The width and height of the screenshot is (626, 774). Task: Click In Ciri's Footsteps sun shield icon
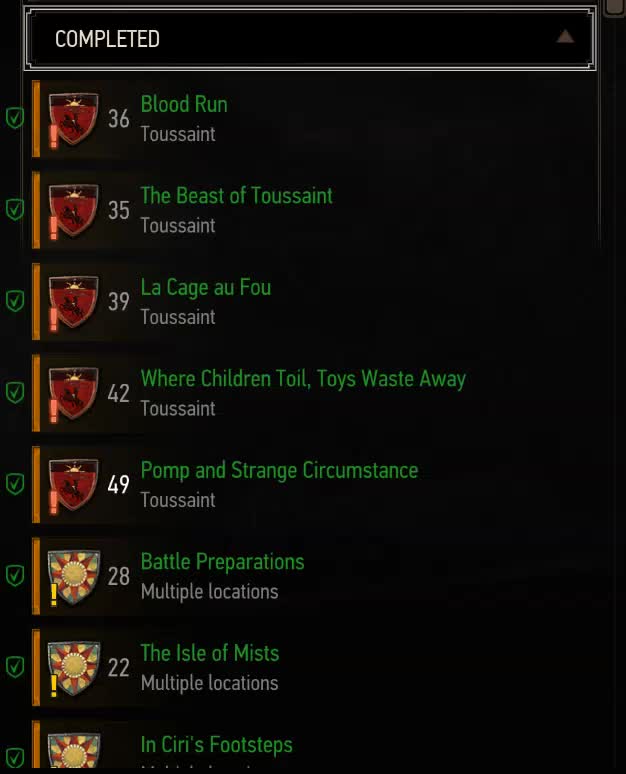click(73, 750)
